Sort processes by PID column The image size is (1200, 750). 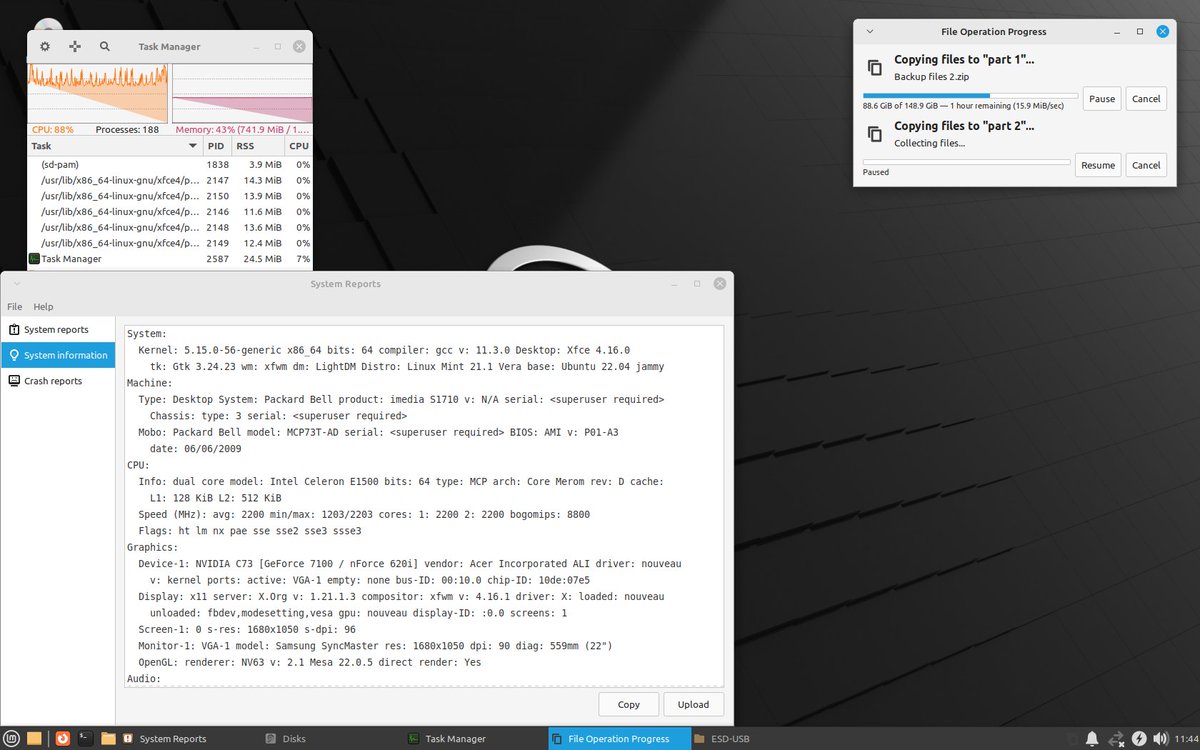[x=217, y=146]
